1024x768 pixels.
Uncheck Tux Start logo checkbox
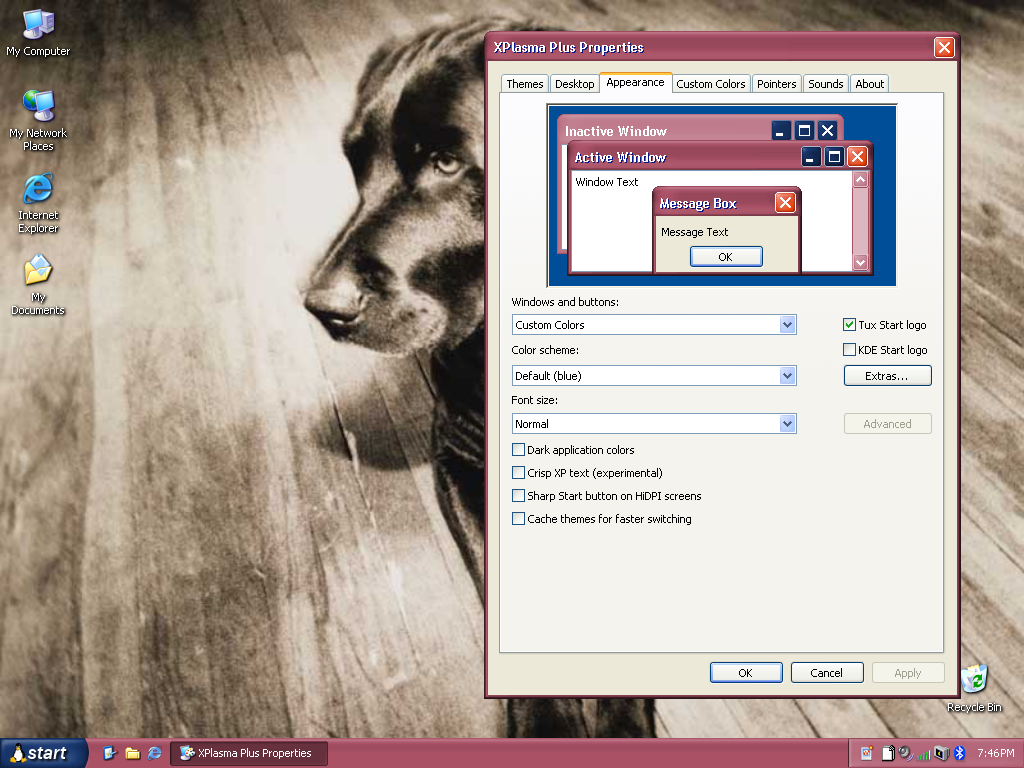click(849, 325)
